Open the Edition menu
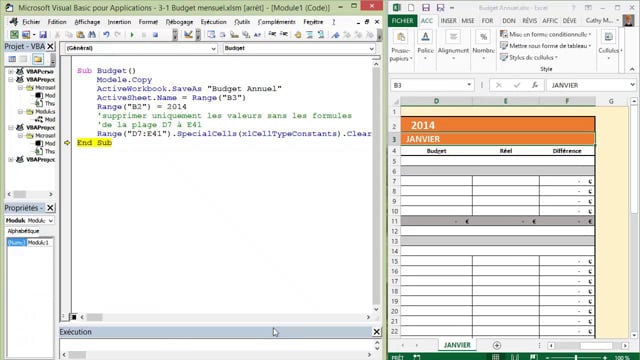Image resolution: width=640 pixels, height=360 pixels. (57, 22)
